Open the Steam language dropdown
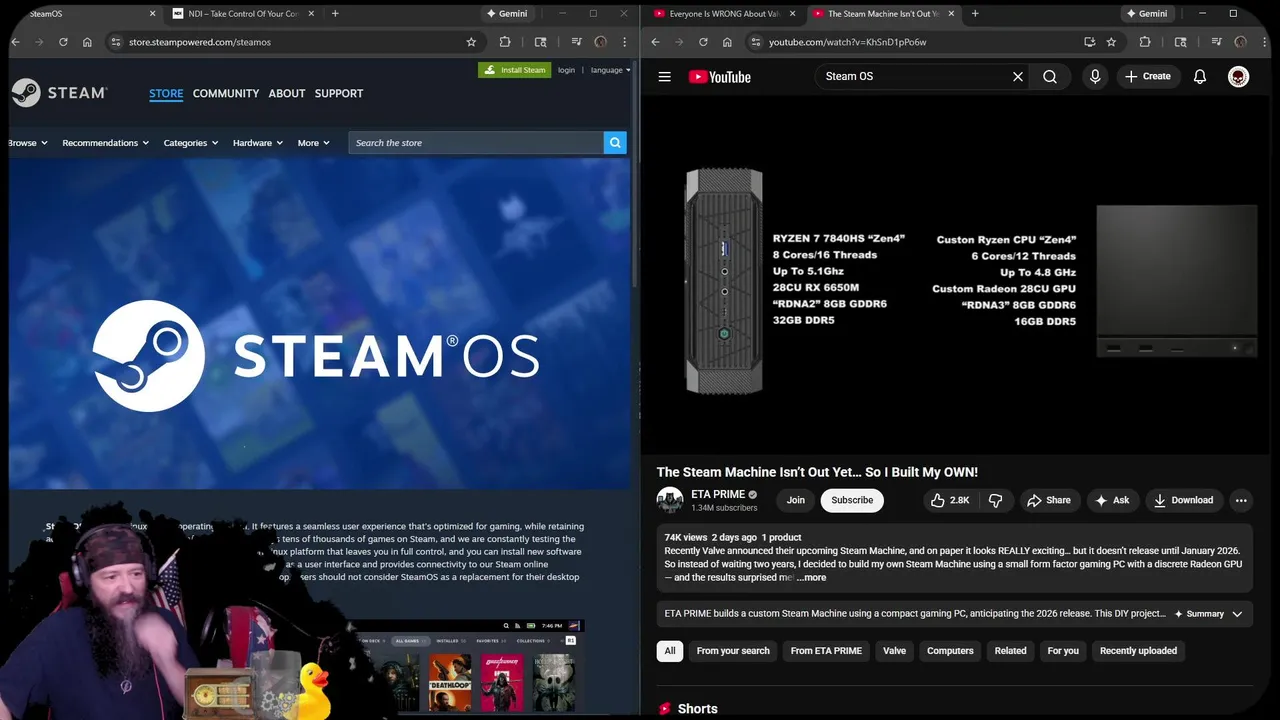This screenshot has width=1280, height=720. (610, 70)
